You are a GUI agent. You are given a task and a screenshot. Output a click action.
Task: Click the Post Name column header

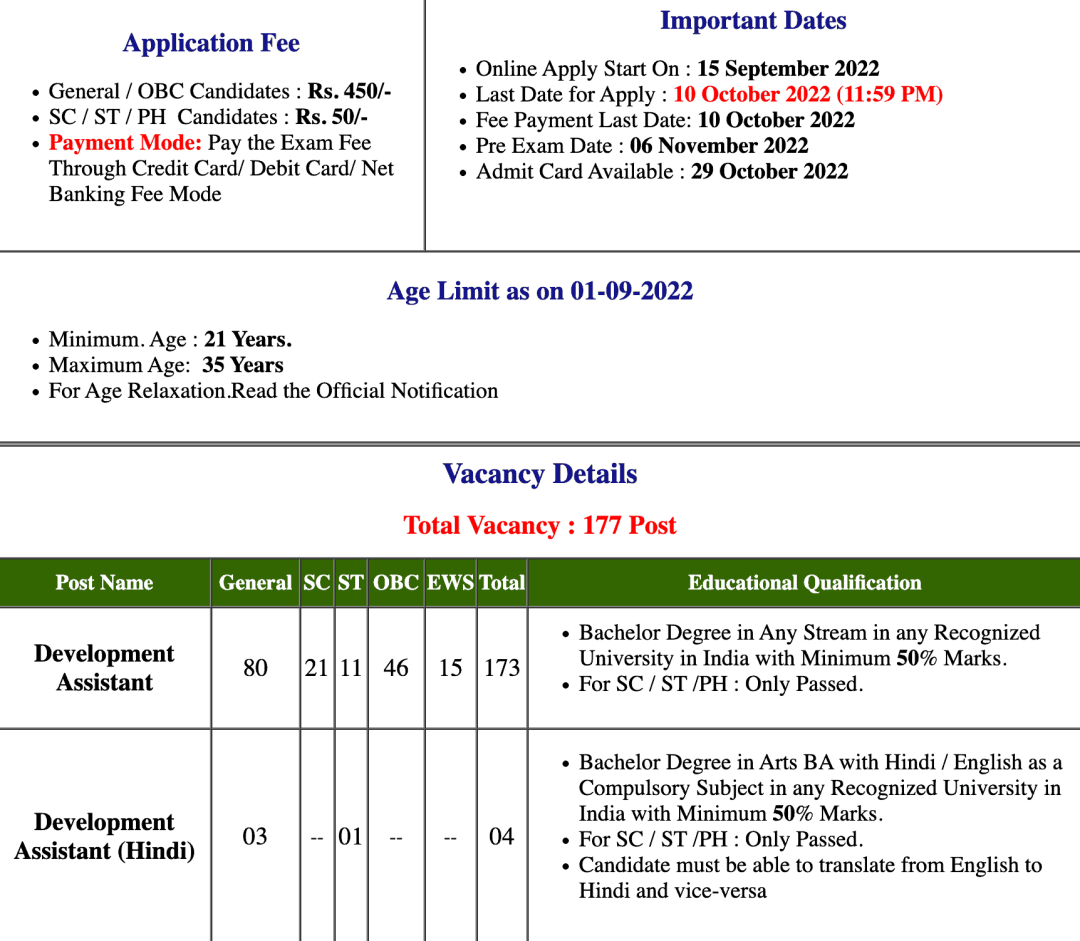click(104, 583)
